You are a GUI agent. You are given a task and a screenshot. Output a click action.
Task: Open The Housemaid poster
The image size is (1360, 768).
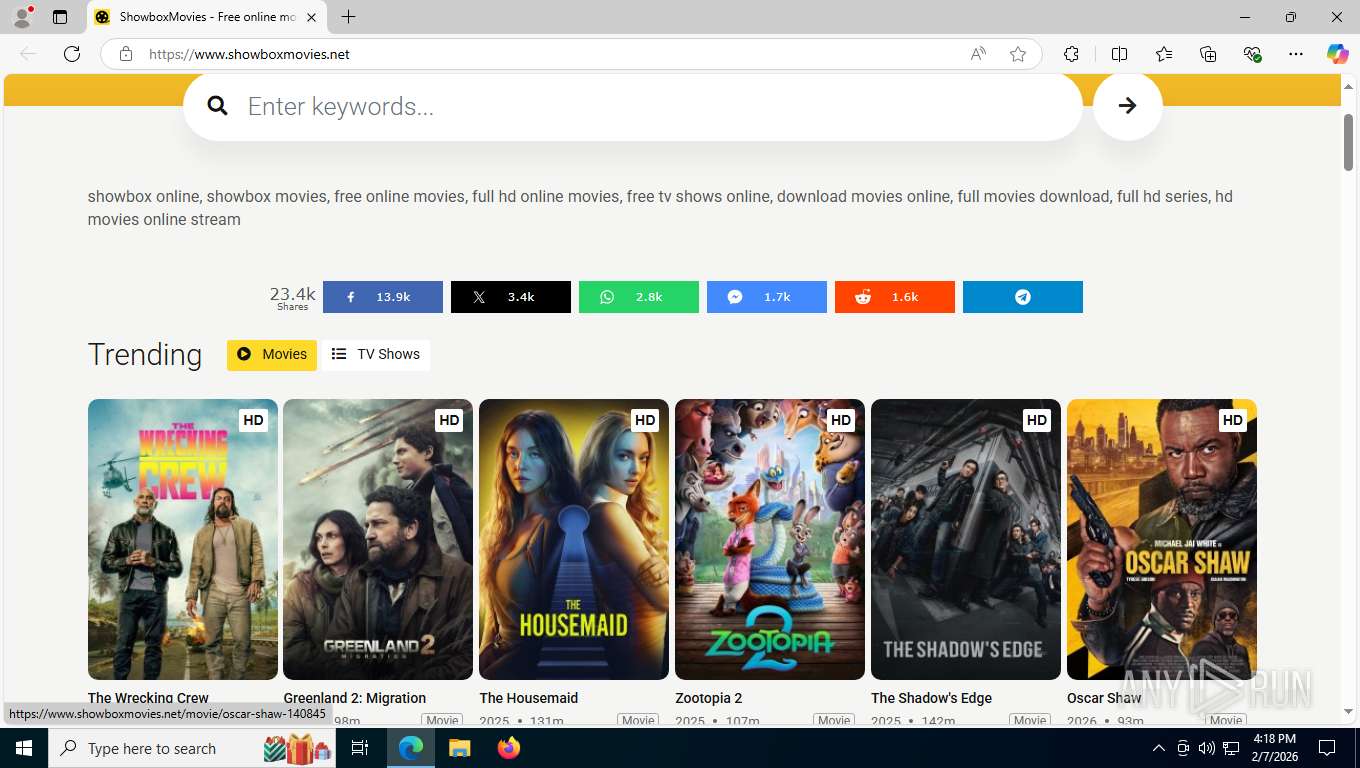pyautogui.click(x=574, y=540)
